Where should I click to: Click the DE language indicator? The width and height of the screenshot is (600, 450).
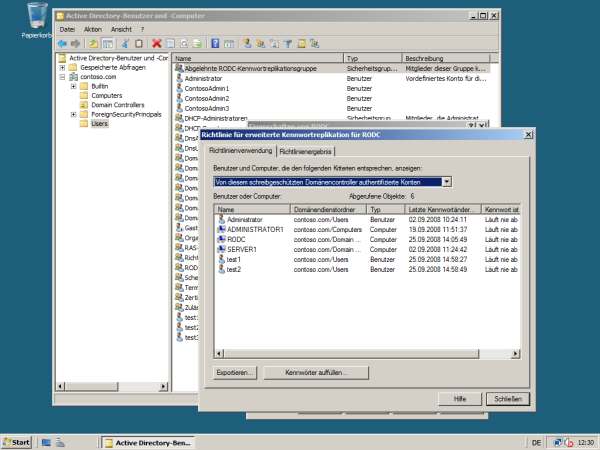coord(536,443)
